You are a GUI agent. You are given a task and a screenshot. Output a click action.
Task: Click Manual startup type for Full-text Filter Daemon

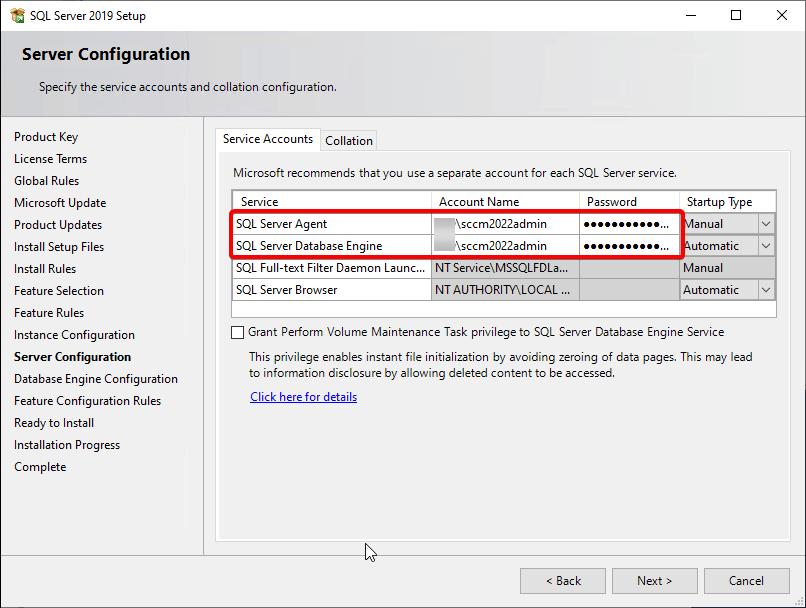point(727,268)
